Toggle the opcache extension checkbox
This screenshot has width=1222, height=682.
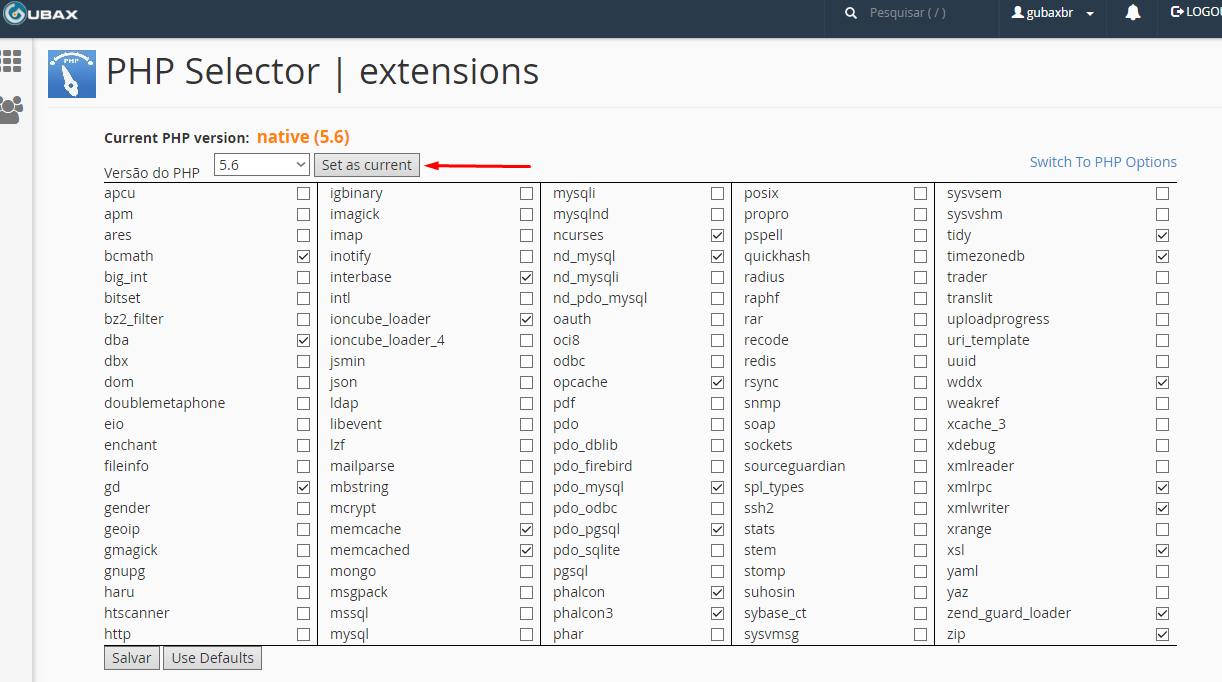[717, 383]
